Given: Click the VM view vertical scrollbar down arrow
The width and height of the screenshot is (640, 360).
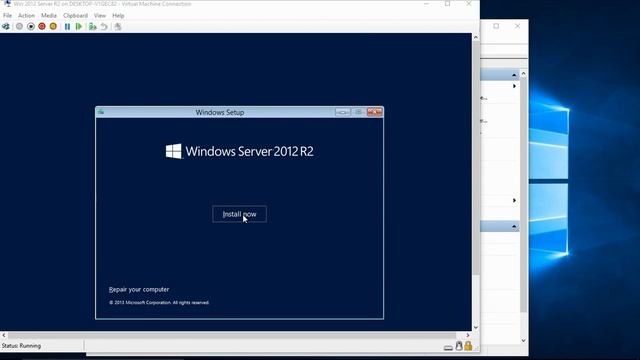Looking at the screenshot, I should coord(476,327).
